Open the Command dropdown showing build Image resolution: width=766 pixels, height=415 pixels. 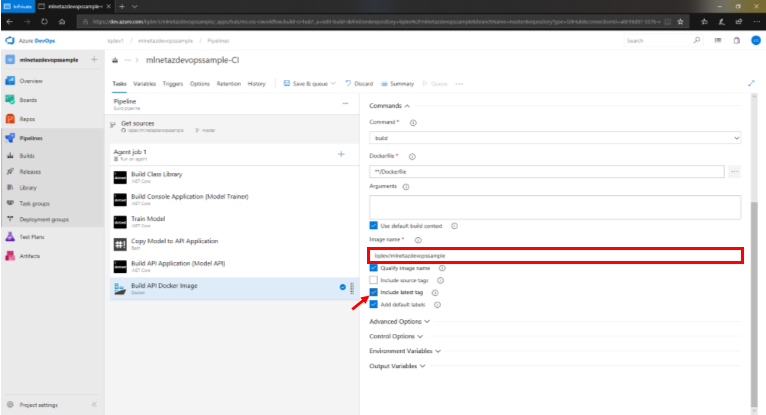tap(554, 137)
